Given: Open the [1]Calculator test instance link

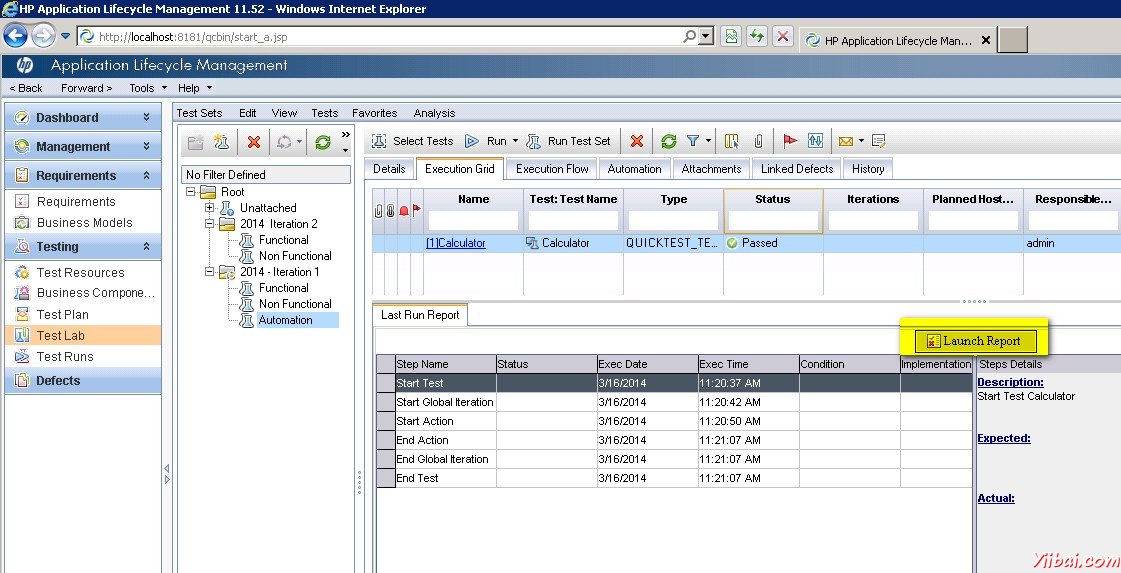Looking at the screenshot, I should [455, 243].
